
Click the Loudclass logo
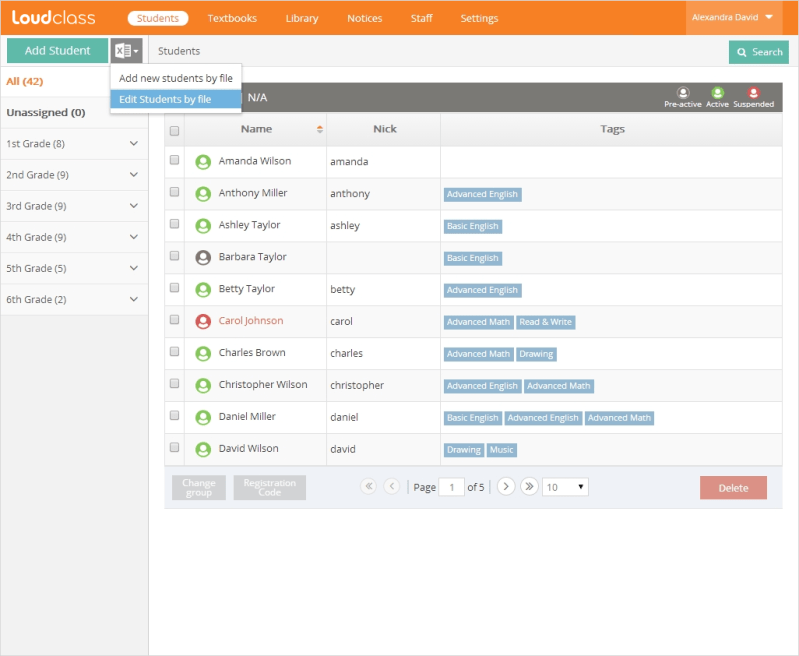tap(53, 17)
